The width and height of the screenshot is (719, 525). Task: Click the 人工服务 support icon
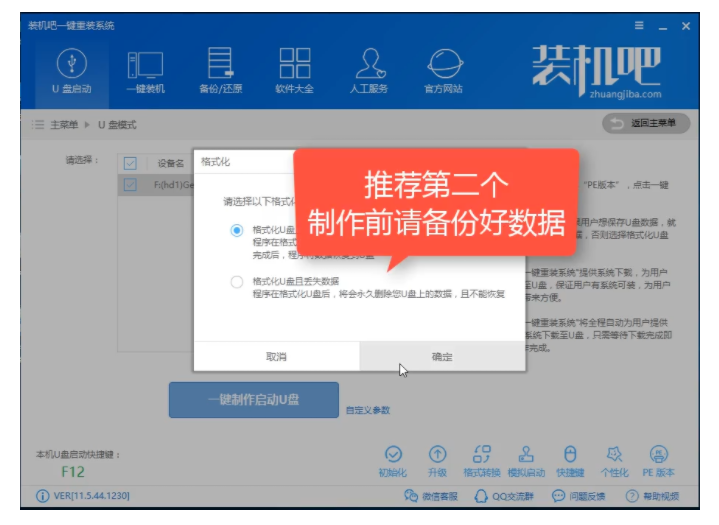[x=368, y=64]
